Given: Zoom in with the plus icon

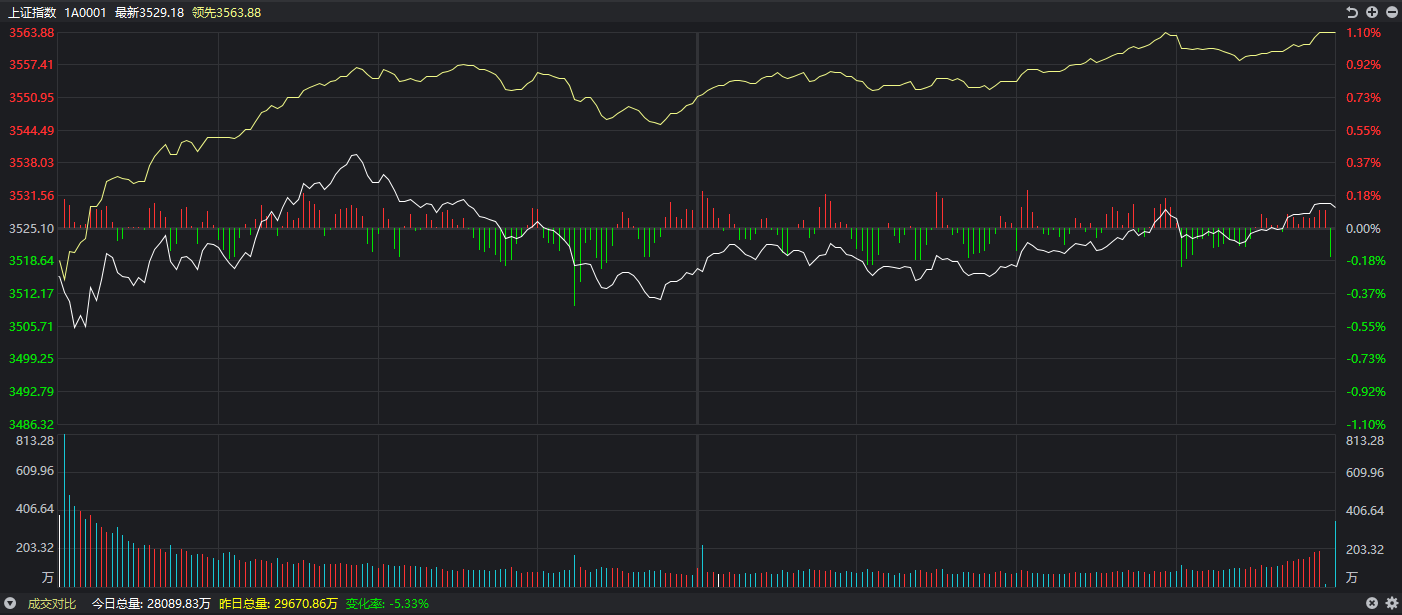Looking at the screenshot, I should [1372, 12].
